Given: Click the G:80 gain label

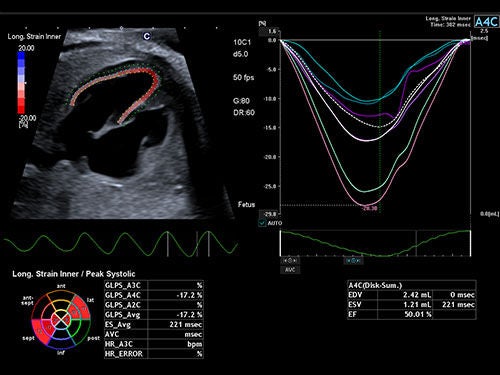Looking at the screenshot, I should coord(242,101).
